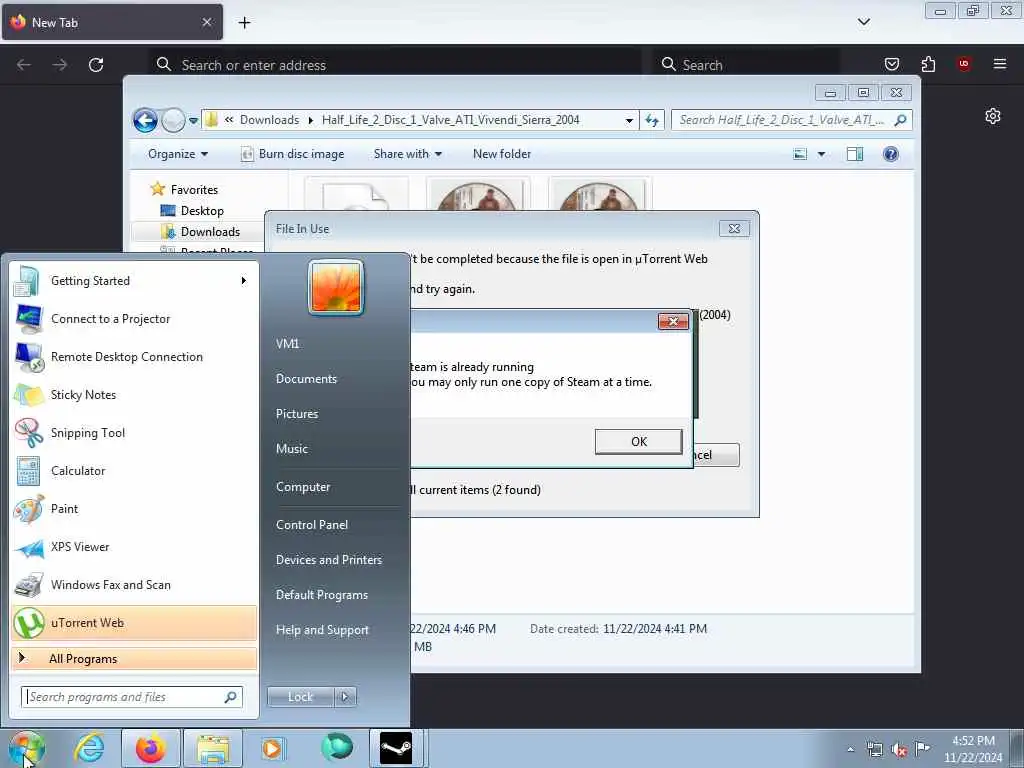Click Cancel button in File In Use dialog
The height and width of the screenshot is (768, 1024).
coord(716,455)
